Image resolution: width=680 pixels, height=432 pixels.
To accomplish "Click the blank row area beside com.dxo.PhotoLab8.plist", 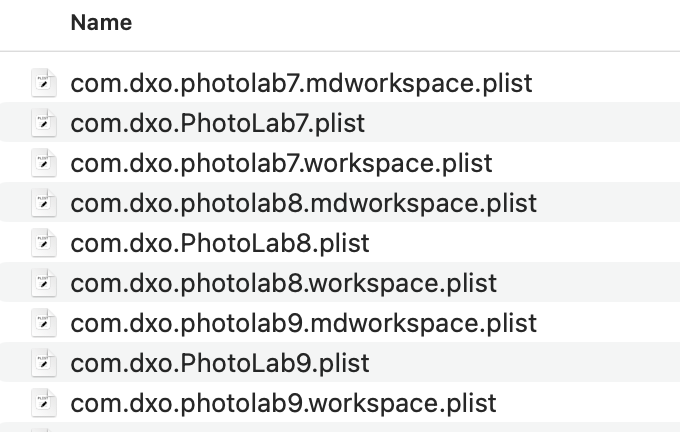I will pyautogui.click(x=525, y=242).
